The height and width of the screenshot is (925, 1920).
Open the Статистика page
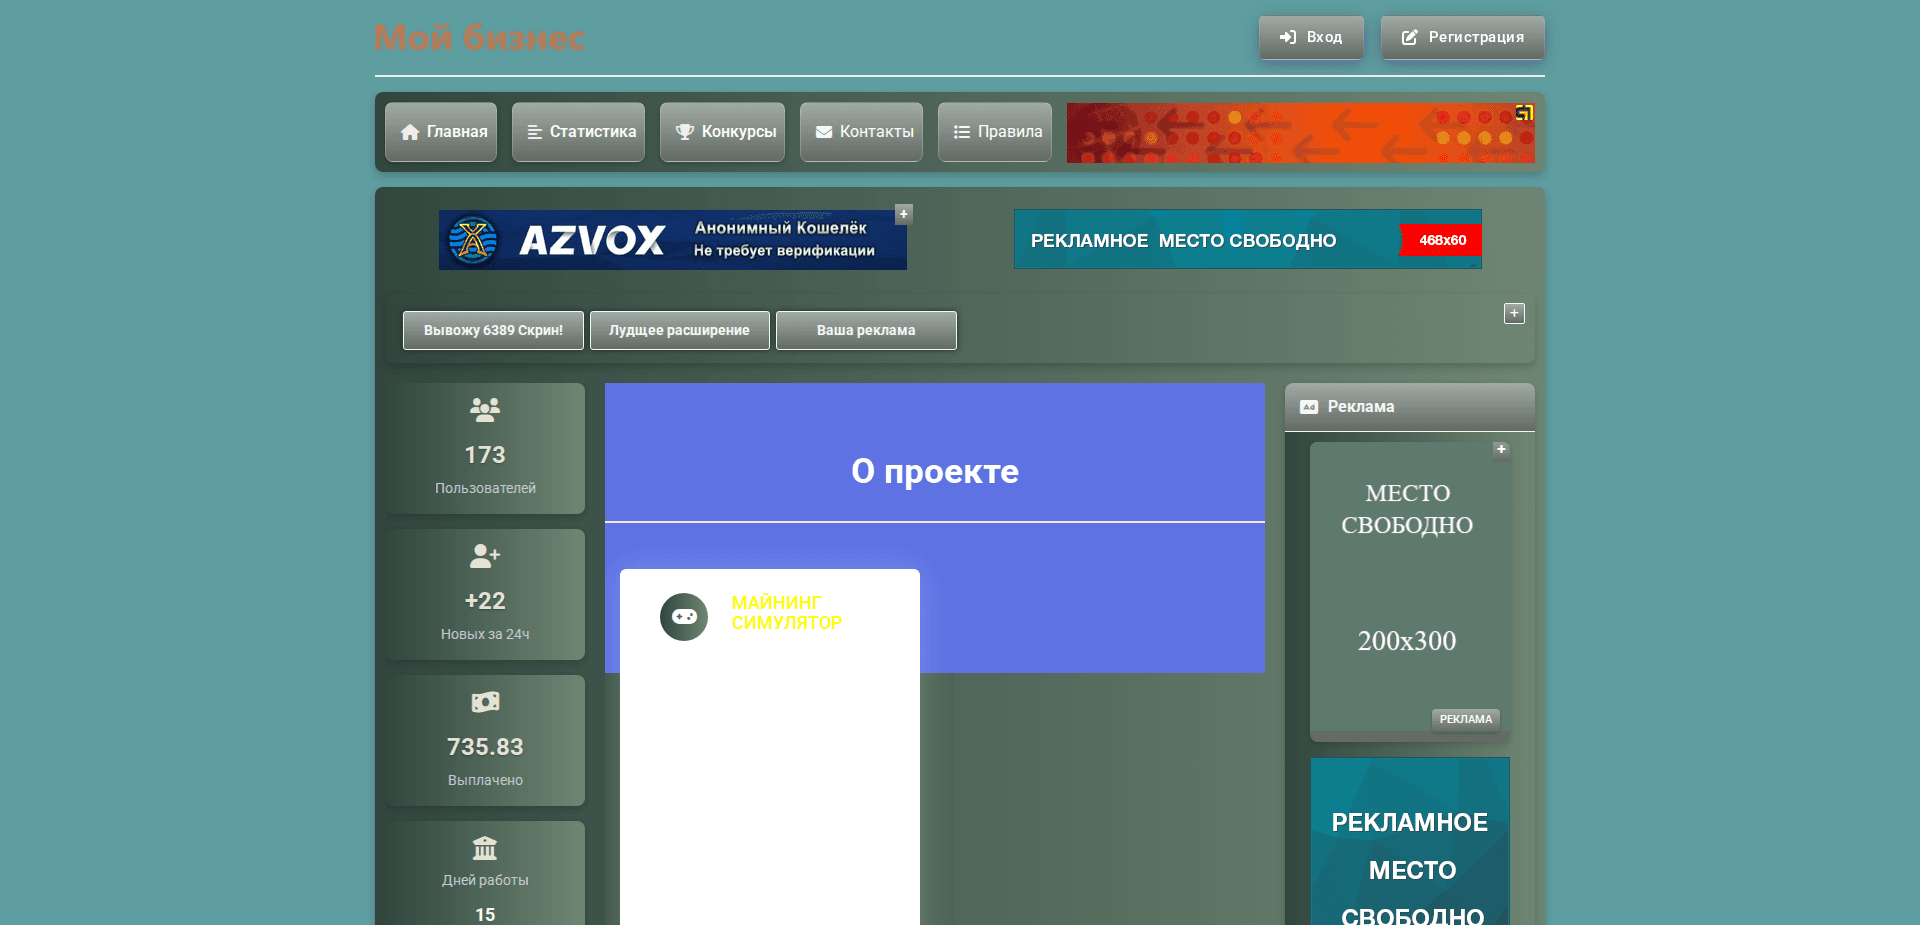click(x=578, y=131)
